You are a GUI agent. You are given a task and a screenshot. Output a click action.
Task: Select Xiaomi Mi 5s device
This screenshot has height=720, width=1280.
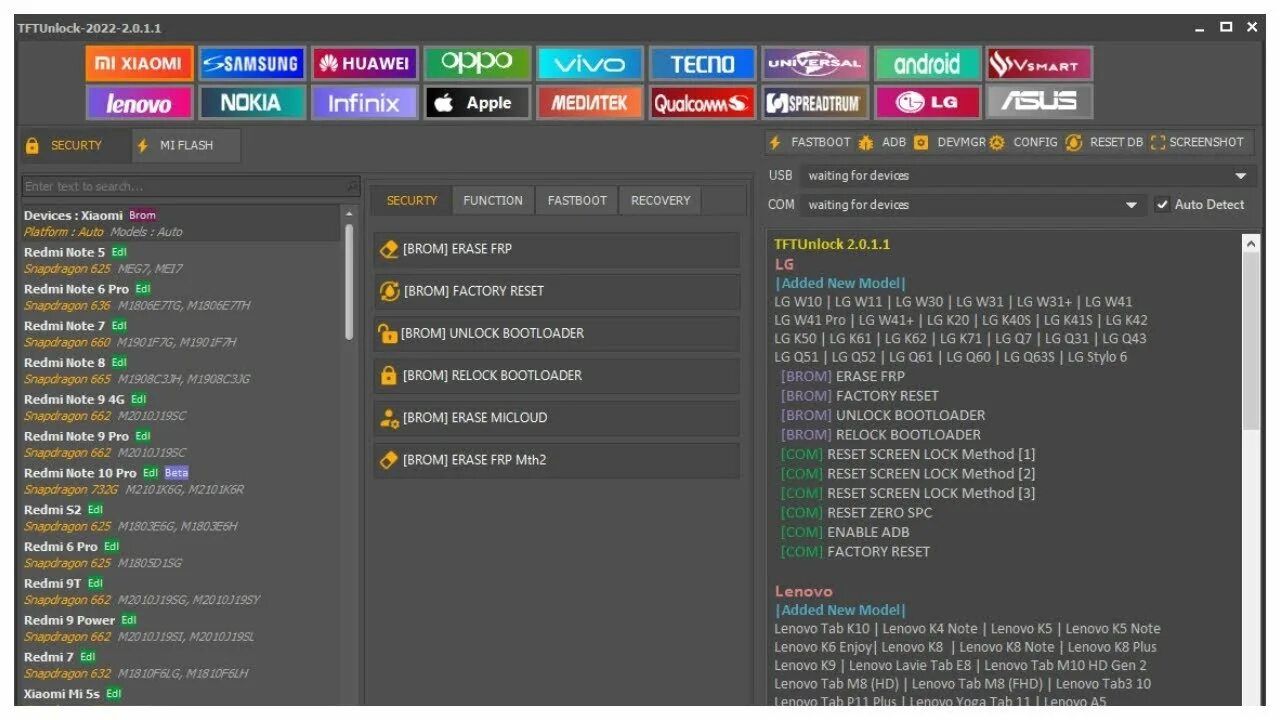(x=182, y=694)
